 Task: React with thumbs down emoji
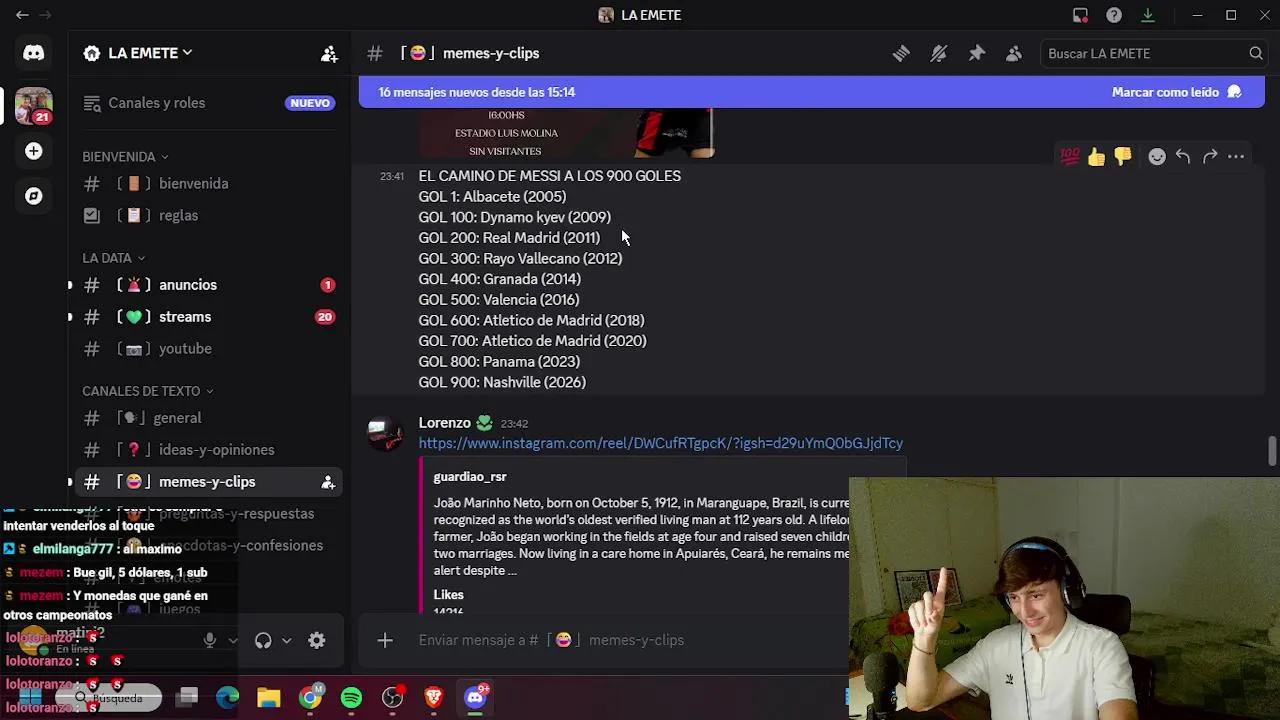click(x=1123, y=156)
